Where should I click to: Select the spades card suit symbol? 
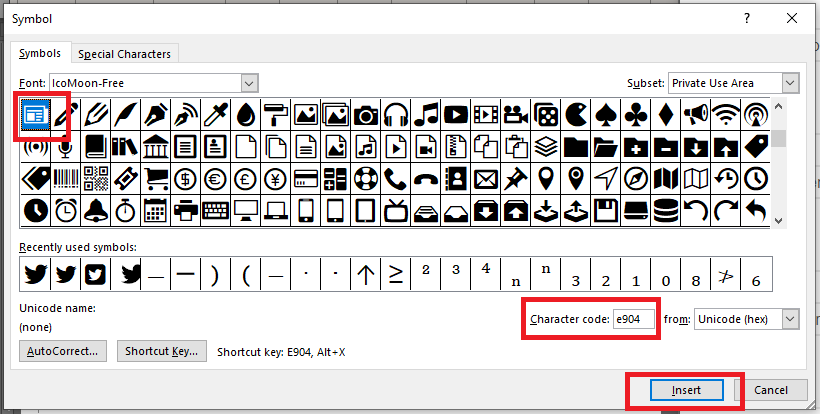[x=606, y=114]
